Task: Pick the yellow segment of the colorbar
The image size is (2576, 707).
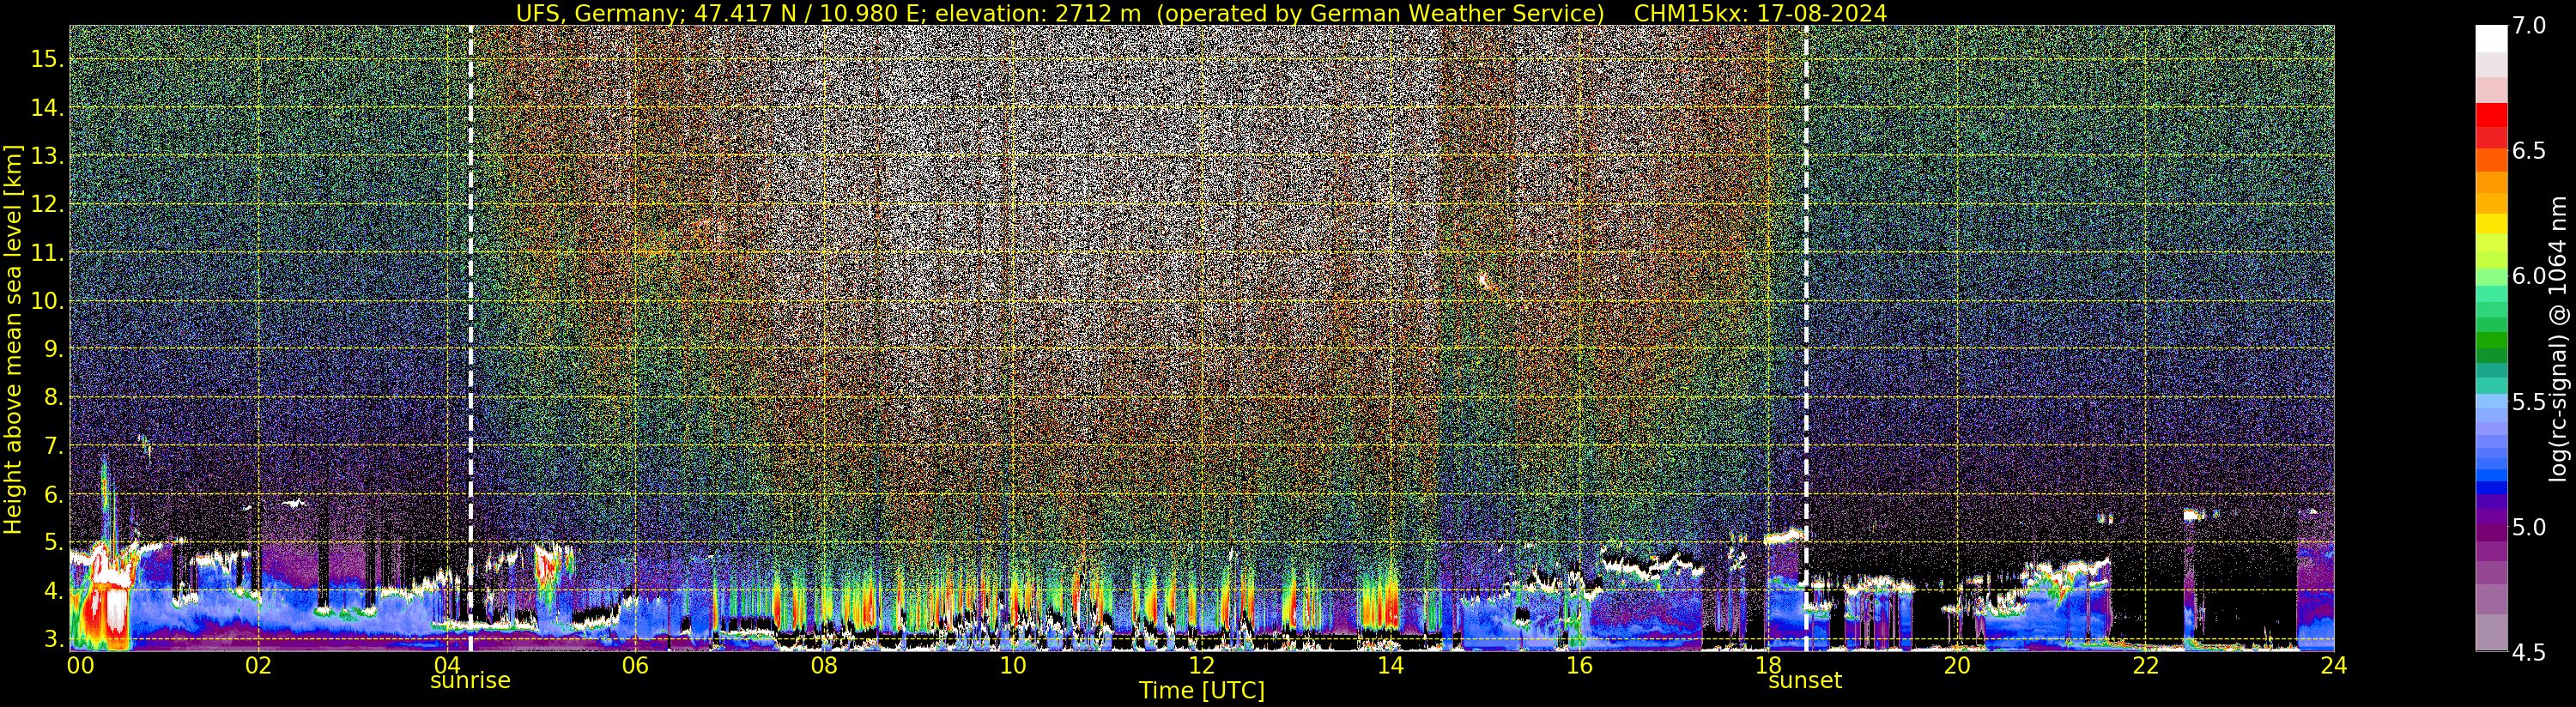Action: (x=2492, y=223)
